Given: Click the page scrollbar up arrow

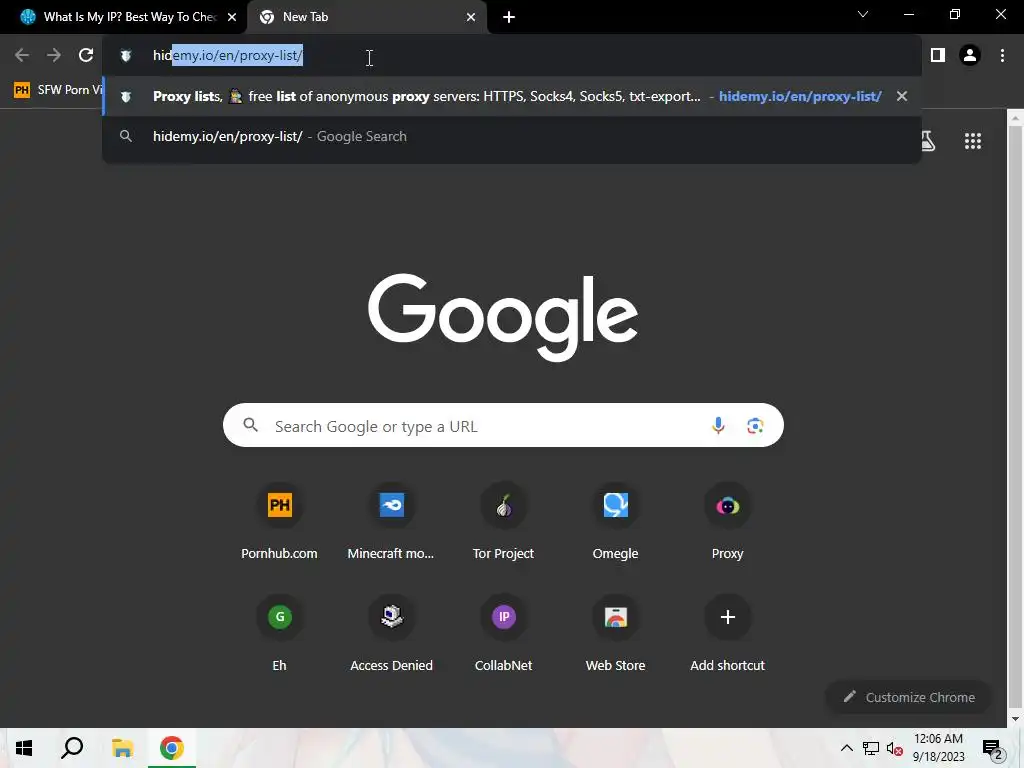Looking at the screenshot, I should coord(1016,118).
